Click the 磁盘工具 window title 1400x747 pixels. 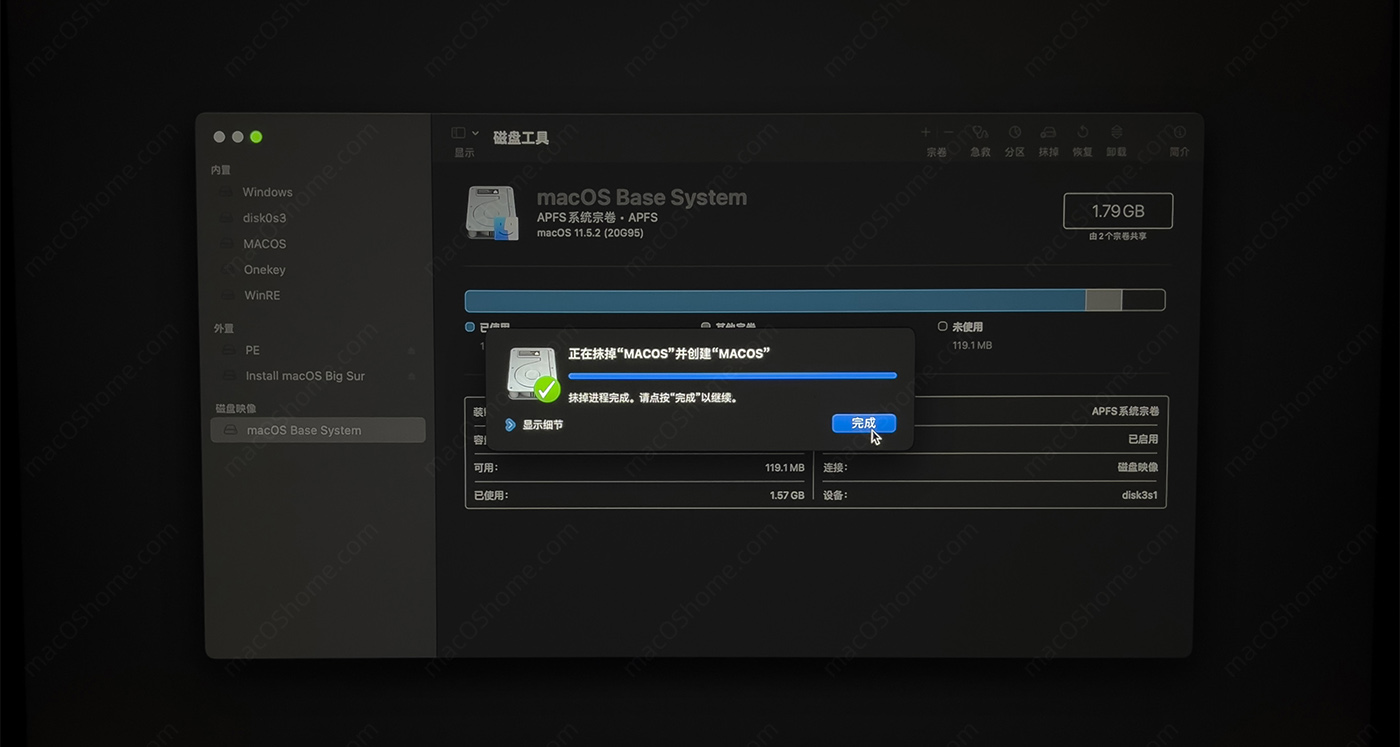click(x=521, y=138)
